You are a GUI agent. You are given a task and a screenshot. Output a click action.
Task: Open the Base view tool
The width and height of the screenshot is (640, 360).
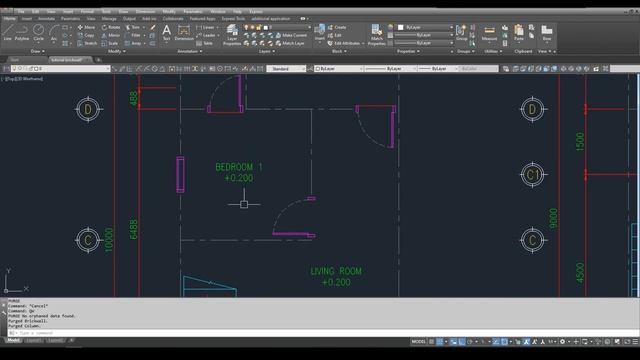(547, 33)
